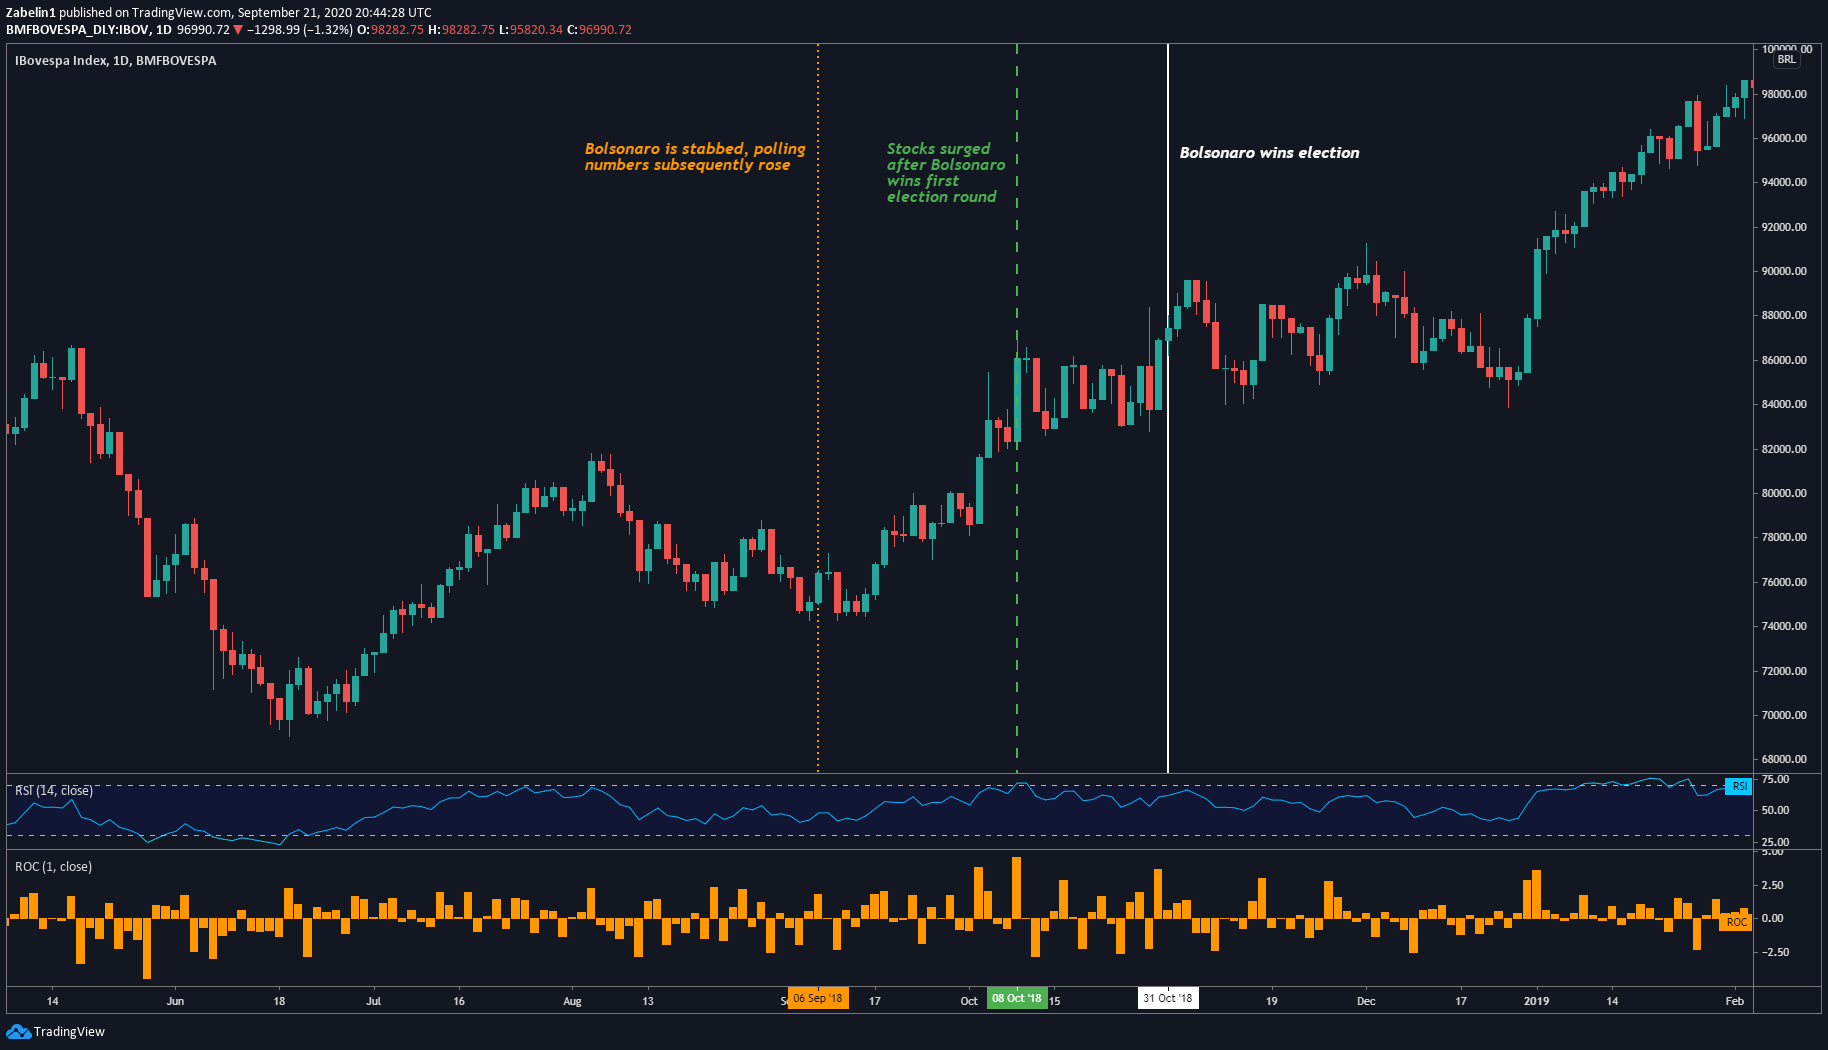Click the 'Bolsonaro wins election' annotation
This screenshot has width=1828, height=1050.
pyautogui.click(x=1269, y=153)
